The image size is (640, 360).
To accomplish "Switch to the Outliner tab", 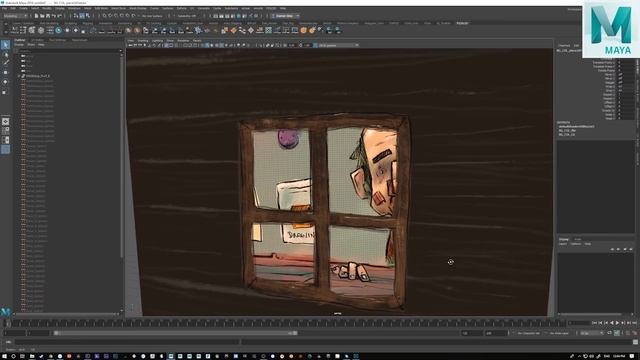I will (20, 40).
